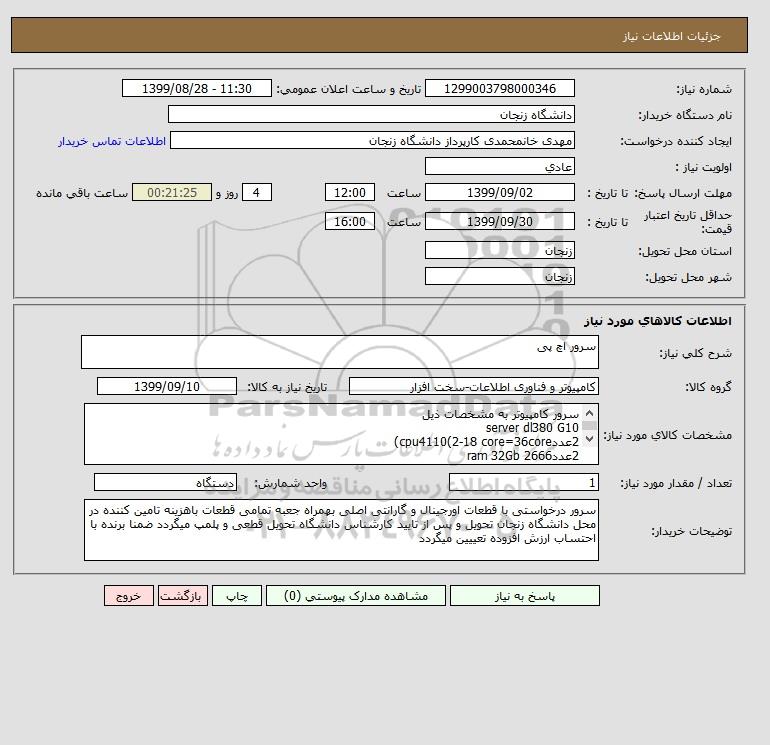Click price validity time 16:00
This screenshot has width=770, height=745.
[x=350, y=221]
